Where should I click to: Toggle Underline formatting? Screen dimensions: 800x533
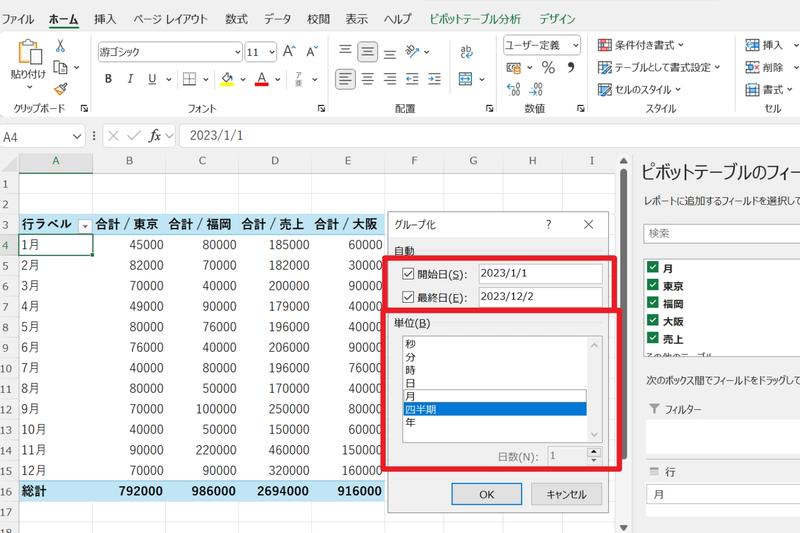(152, 79)
